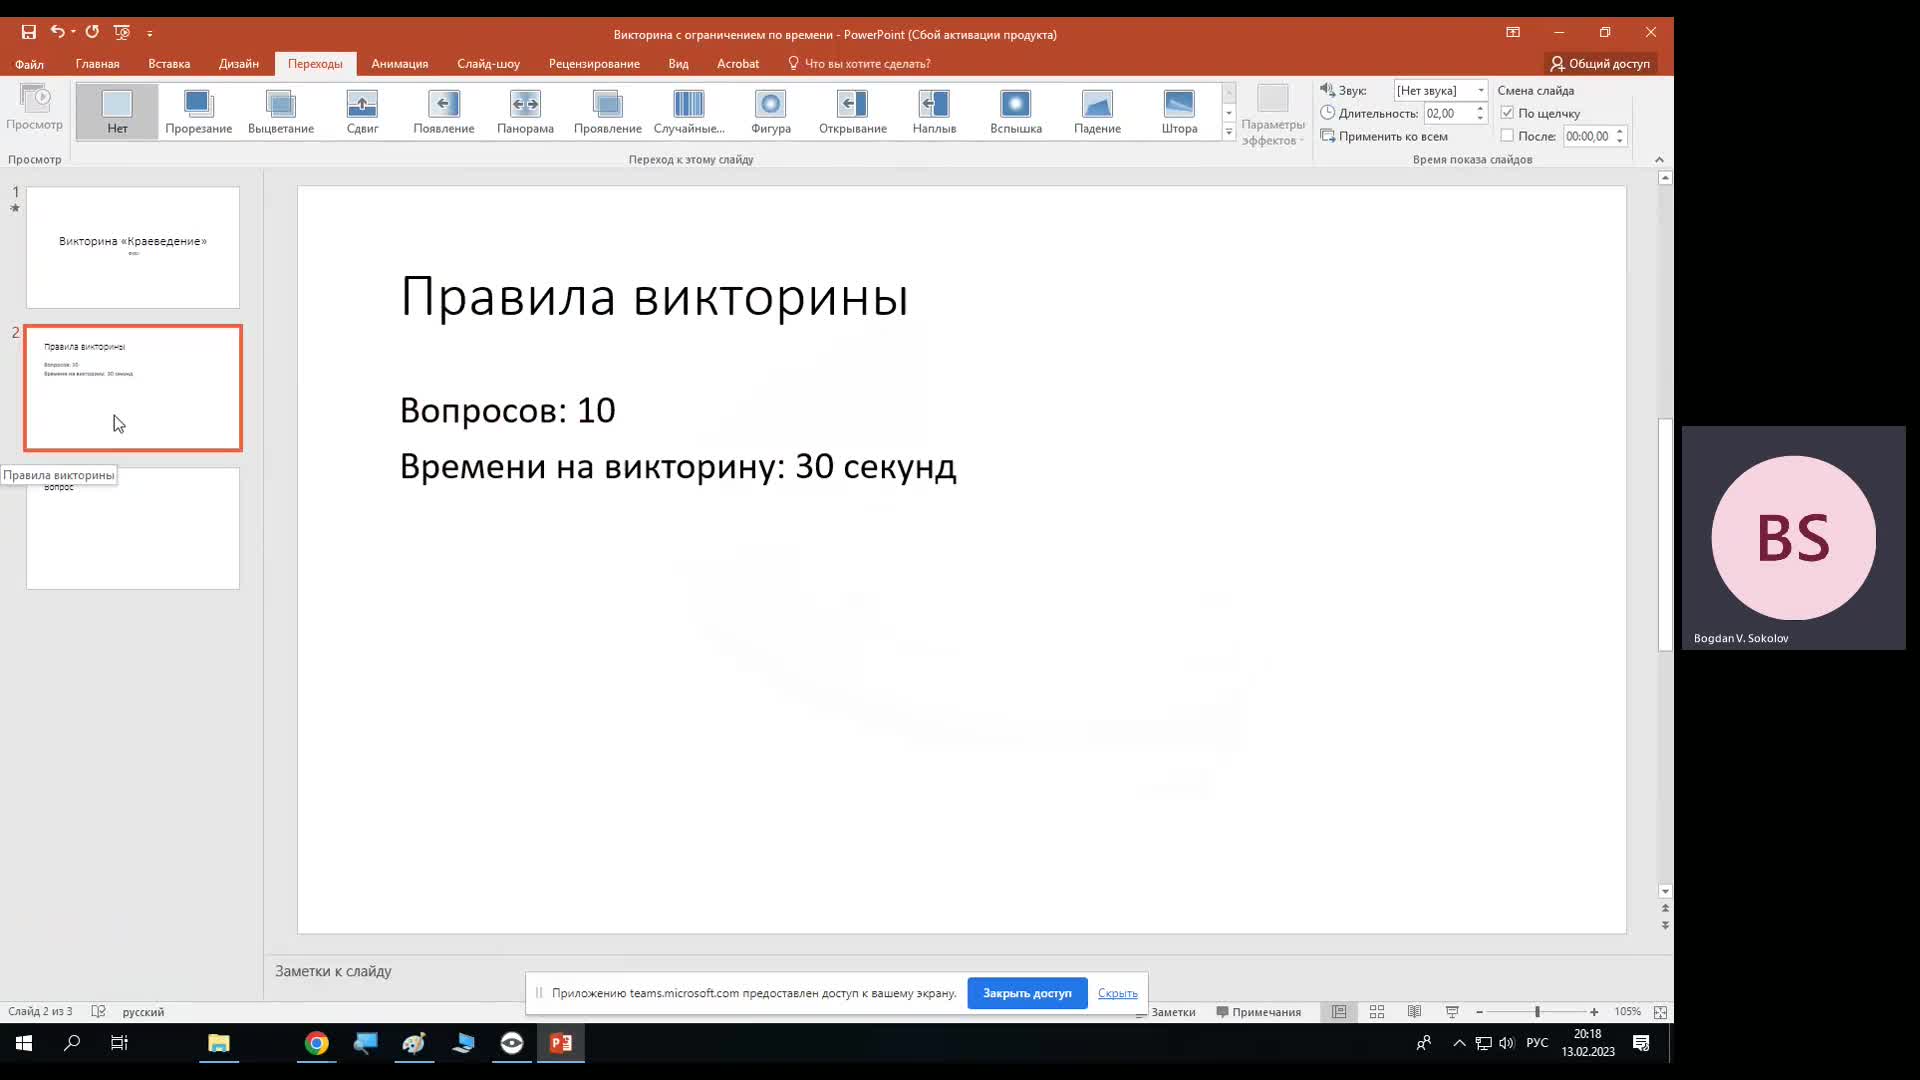Switch to the 'Слайд-шоу' tab
This screenshot has height=1080, width=1920.
tap(488, 63)
